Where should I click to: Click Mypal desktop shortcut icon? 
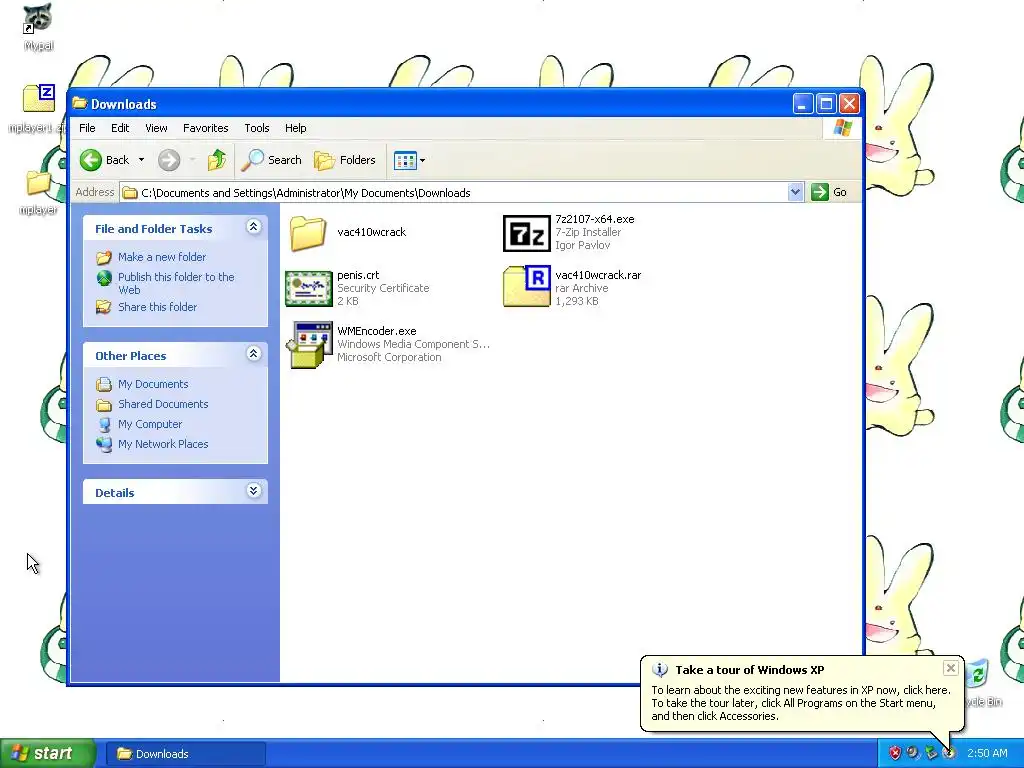39,18
